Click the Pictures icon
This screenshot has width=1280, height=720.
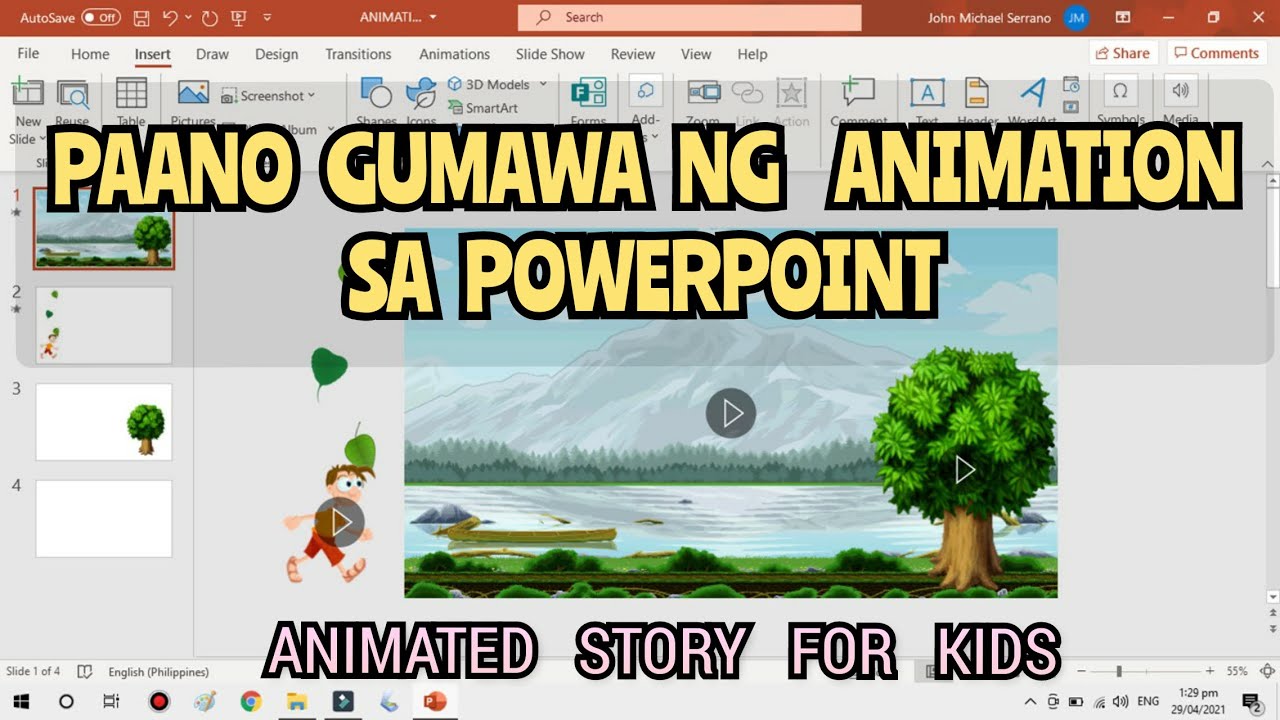193,93
